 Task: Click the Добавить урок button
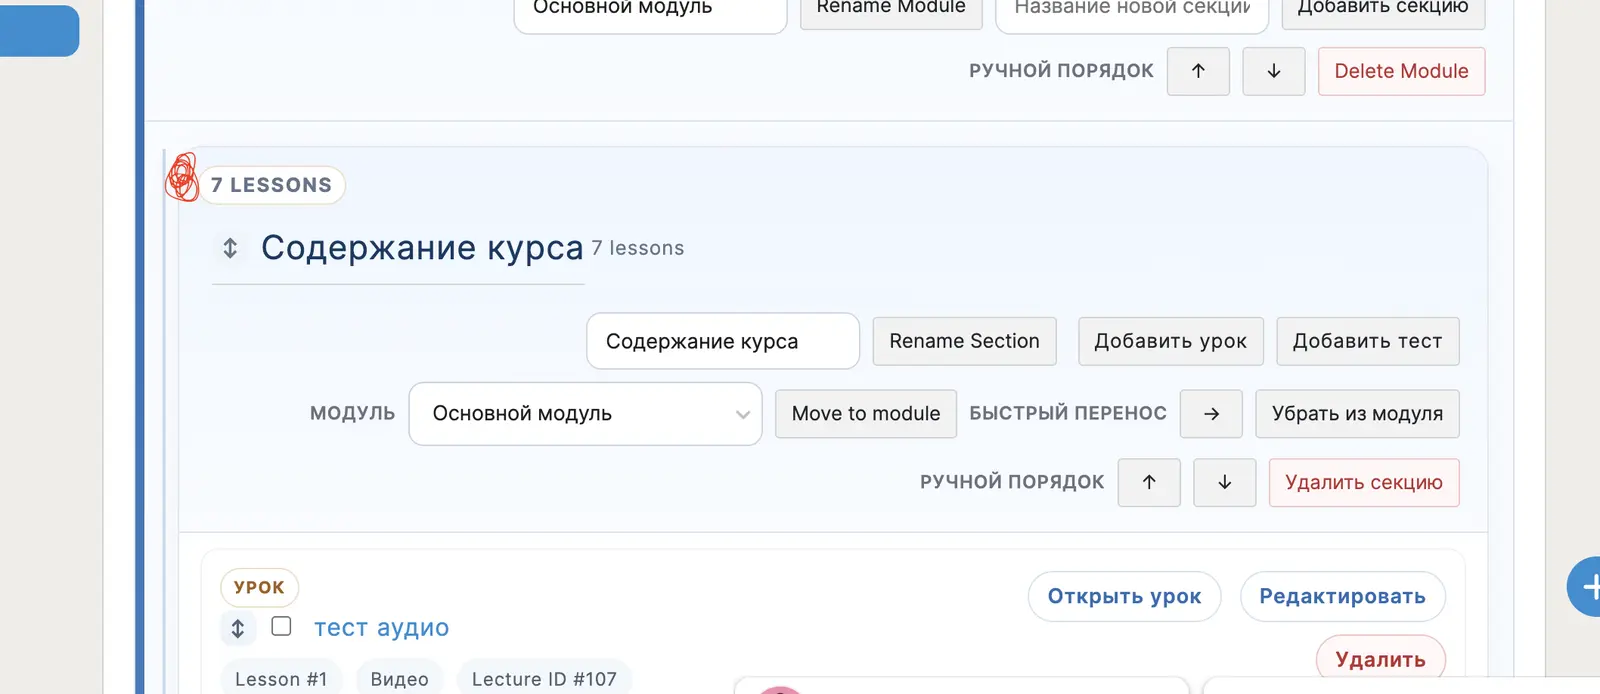pos(1170,341)
